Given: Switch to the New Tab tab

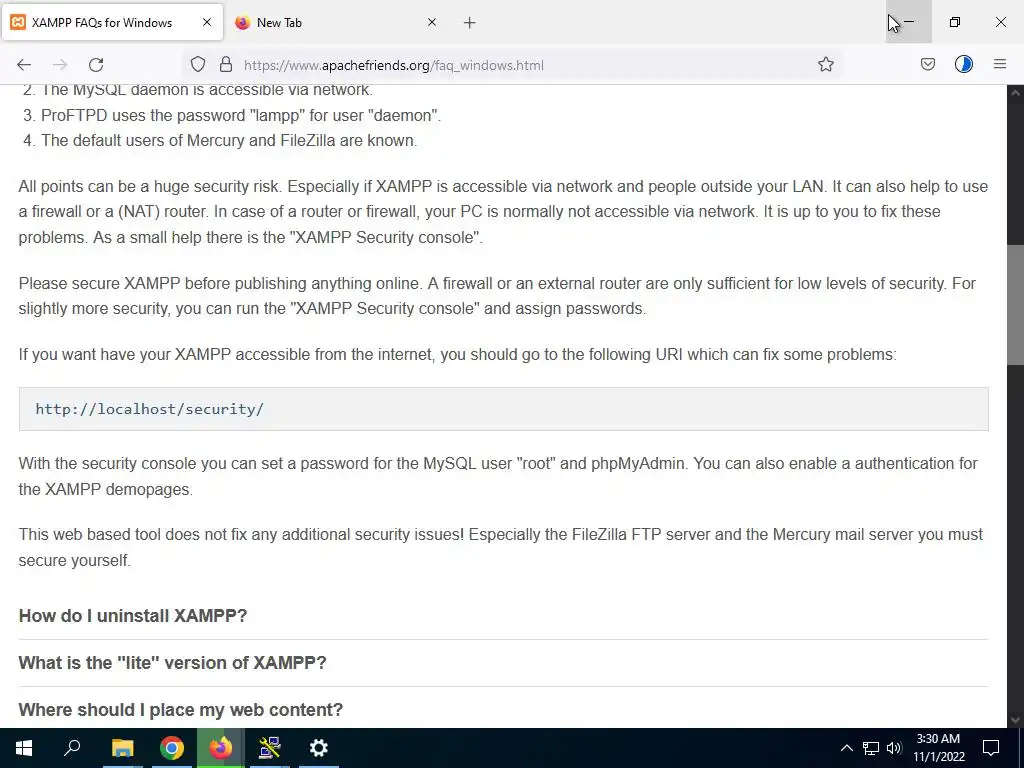Looking at the screenshot, I should coord(336,22).
